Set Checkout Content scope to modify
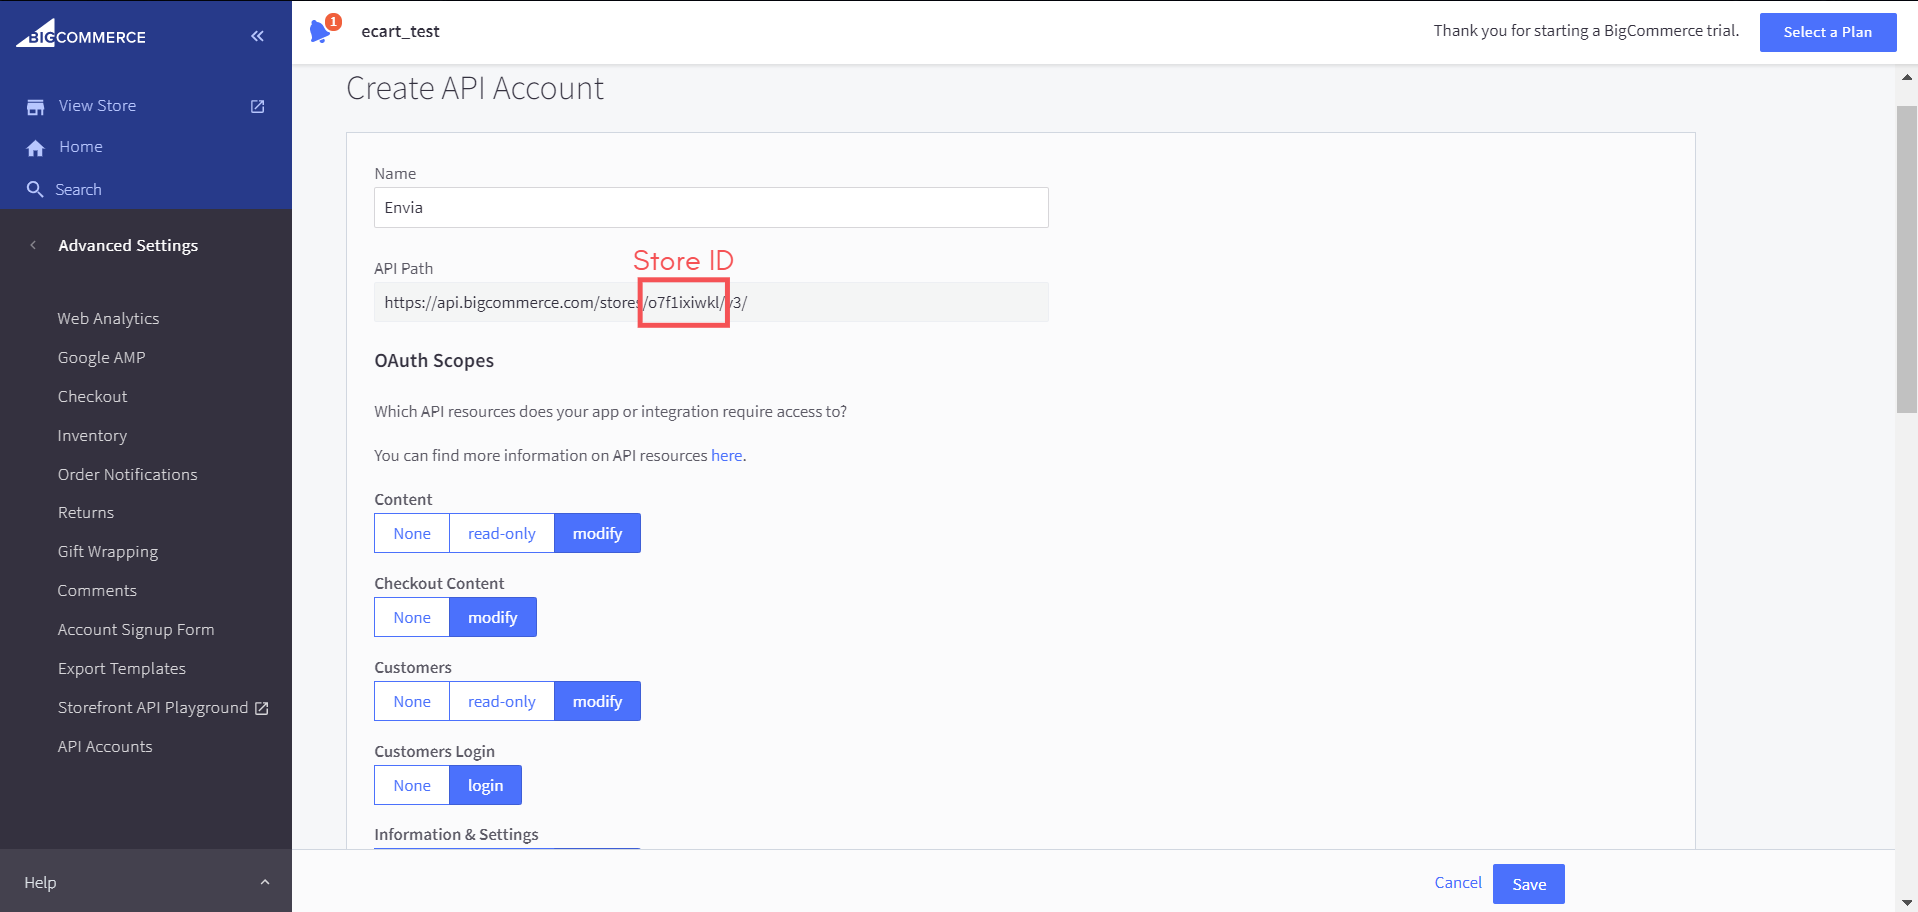The width and height of the screenshot is (1918, 912). point(493,617)
